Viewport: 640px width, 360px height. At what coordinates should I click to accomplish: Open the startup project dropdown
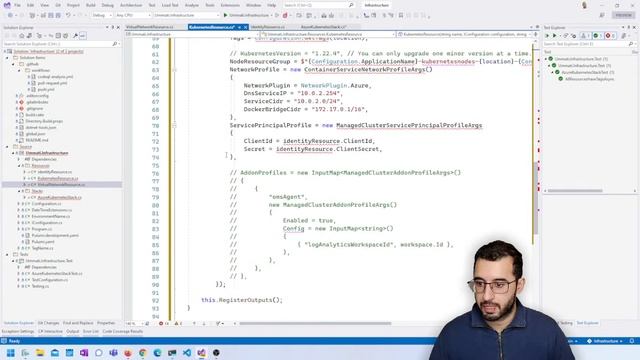[x=186, y=15]
